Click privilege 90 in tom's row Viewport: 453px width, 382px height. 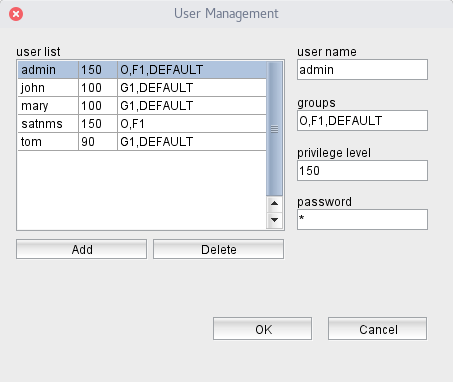pos(98,142)
